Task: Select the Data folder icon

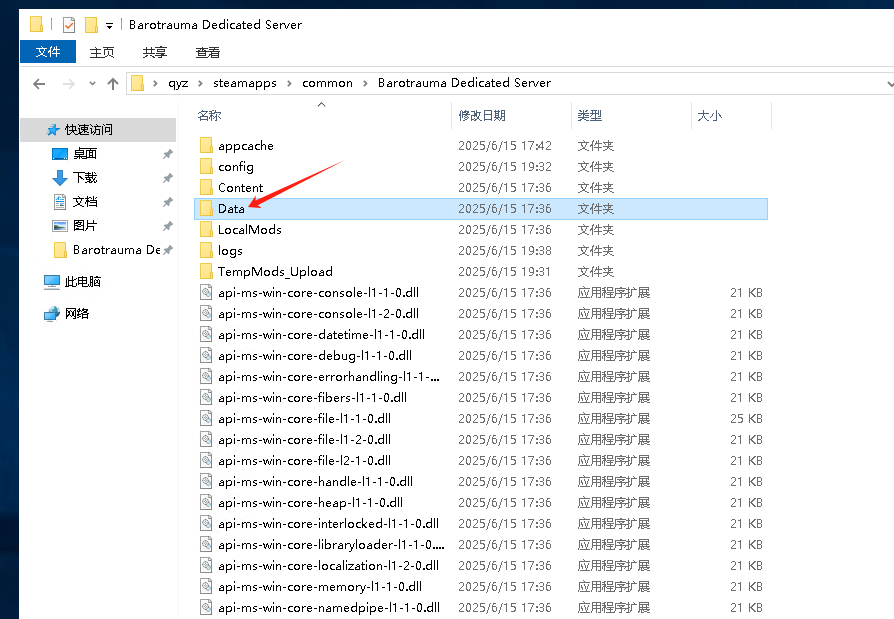Action: tap(206, 209)
